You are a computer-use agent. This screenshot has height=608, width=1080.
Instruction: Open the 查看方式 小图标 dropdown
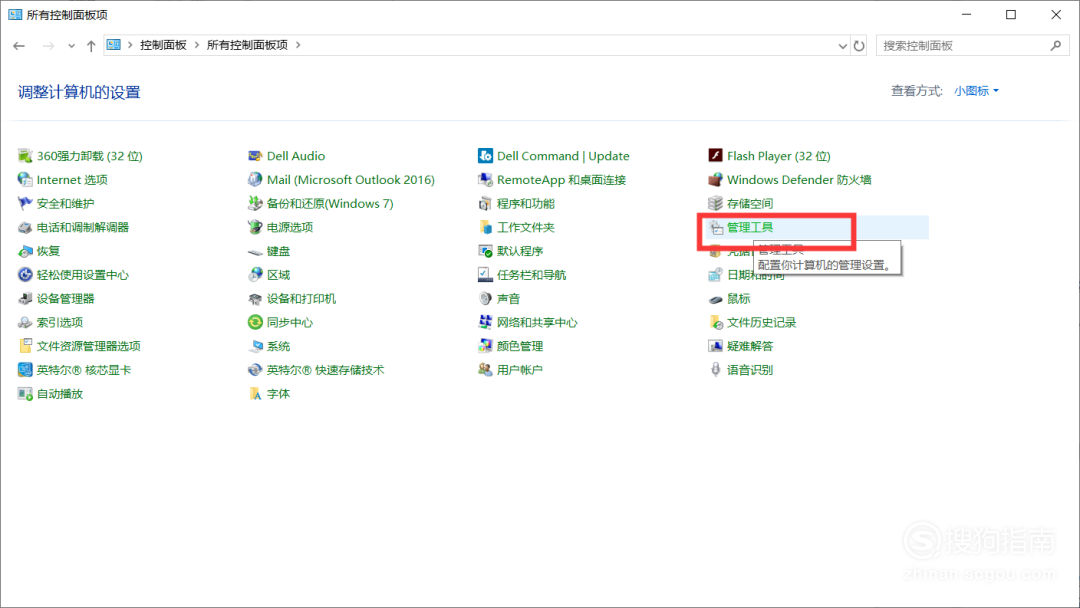(x=976, y=91)
